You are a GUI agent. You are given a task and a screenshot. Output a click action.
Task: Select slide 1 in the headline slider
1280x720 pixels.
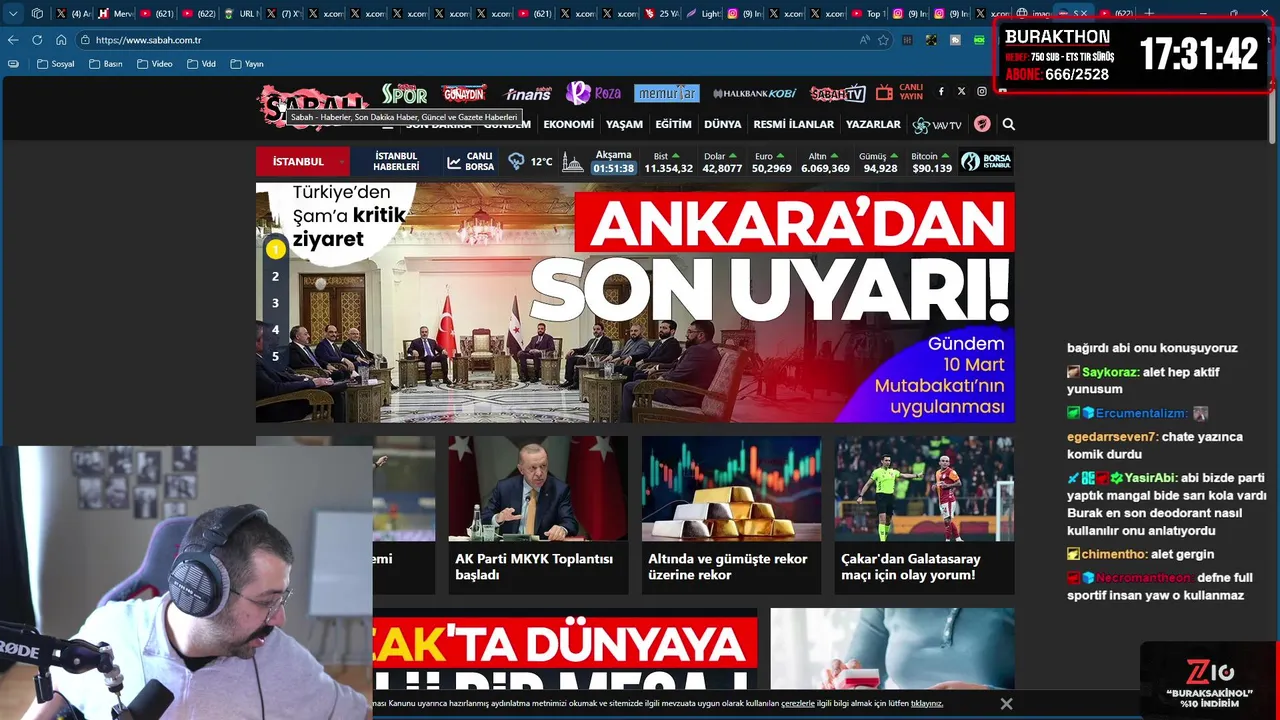click(275, 249)
